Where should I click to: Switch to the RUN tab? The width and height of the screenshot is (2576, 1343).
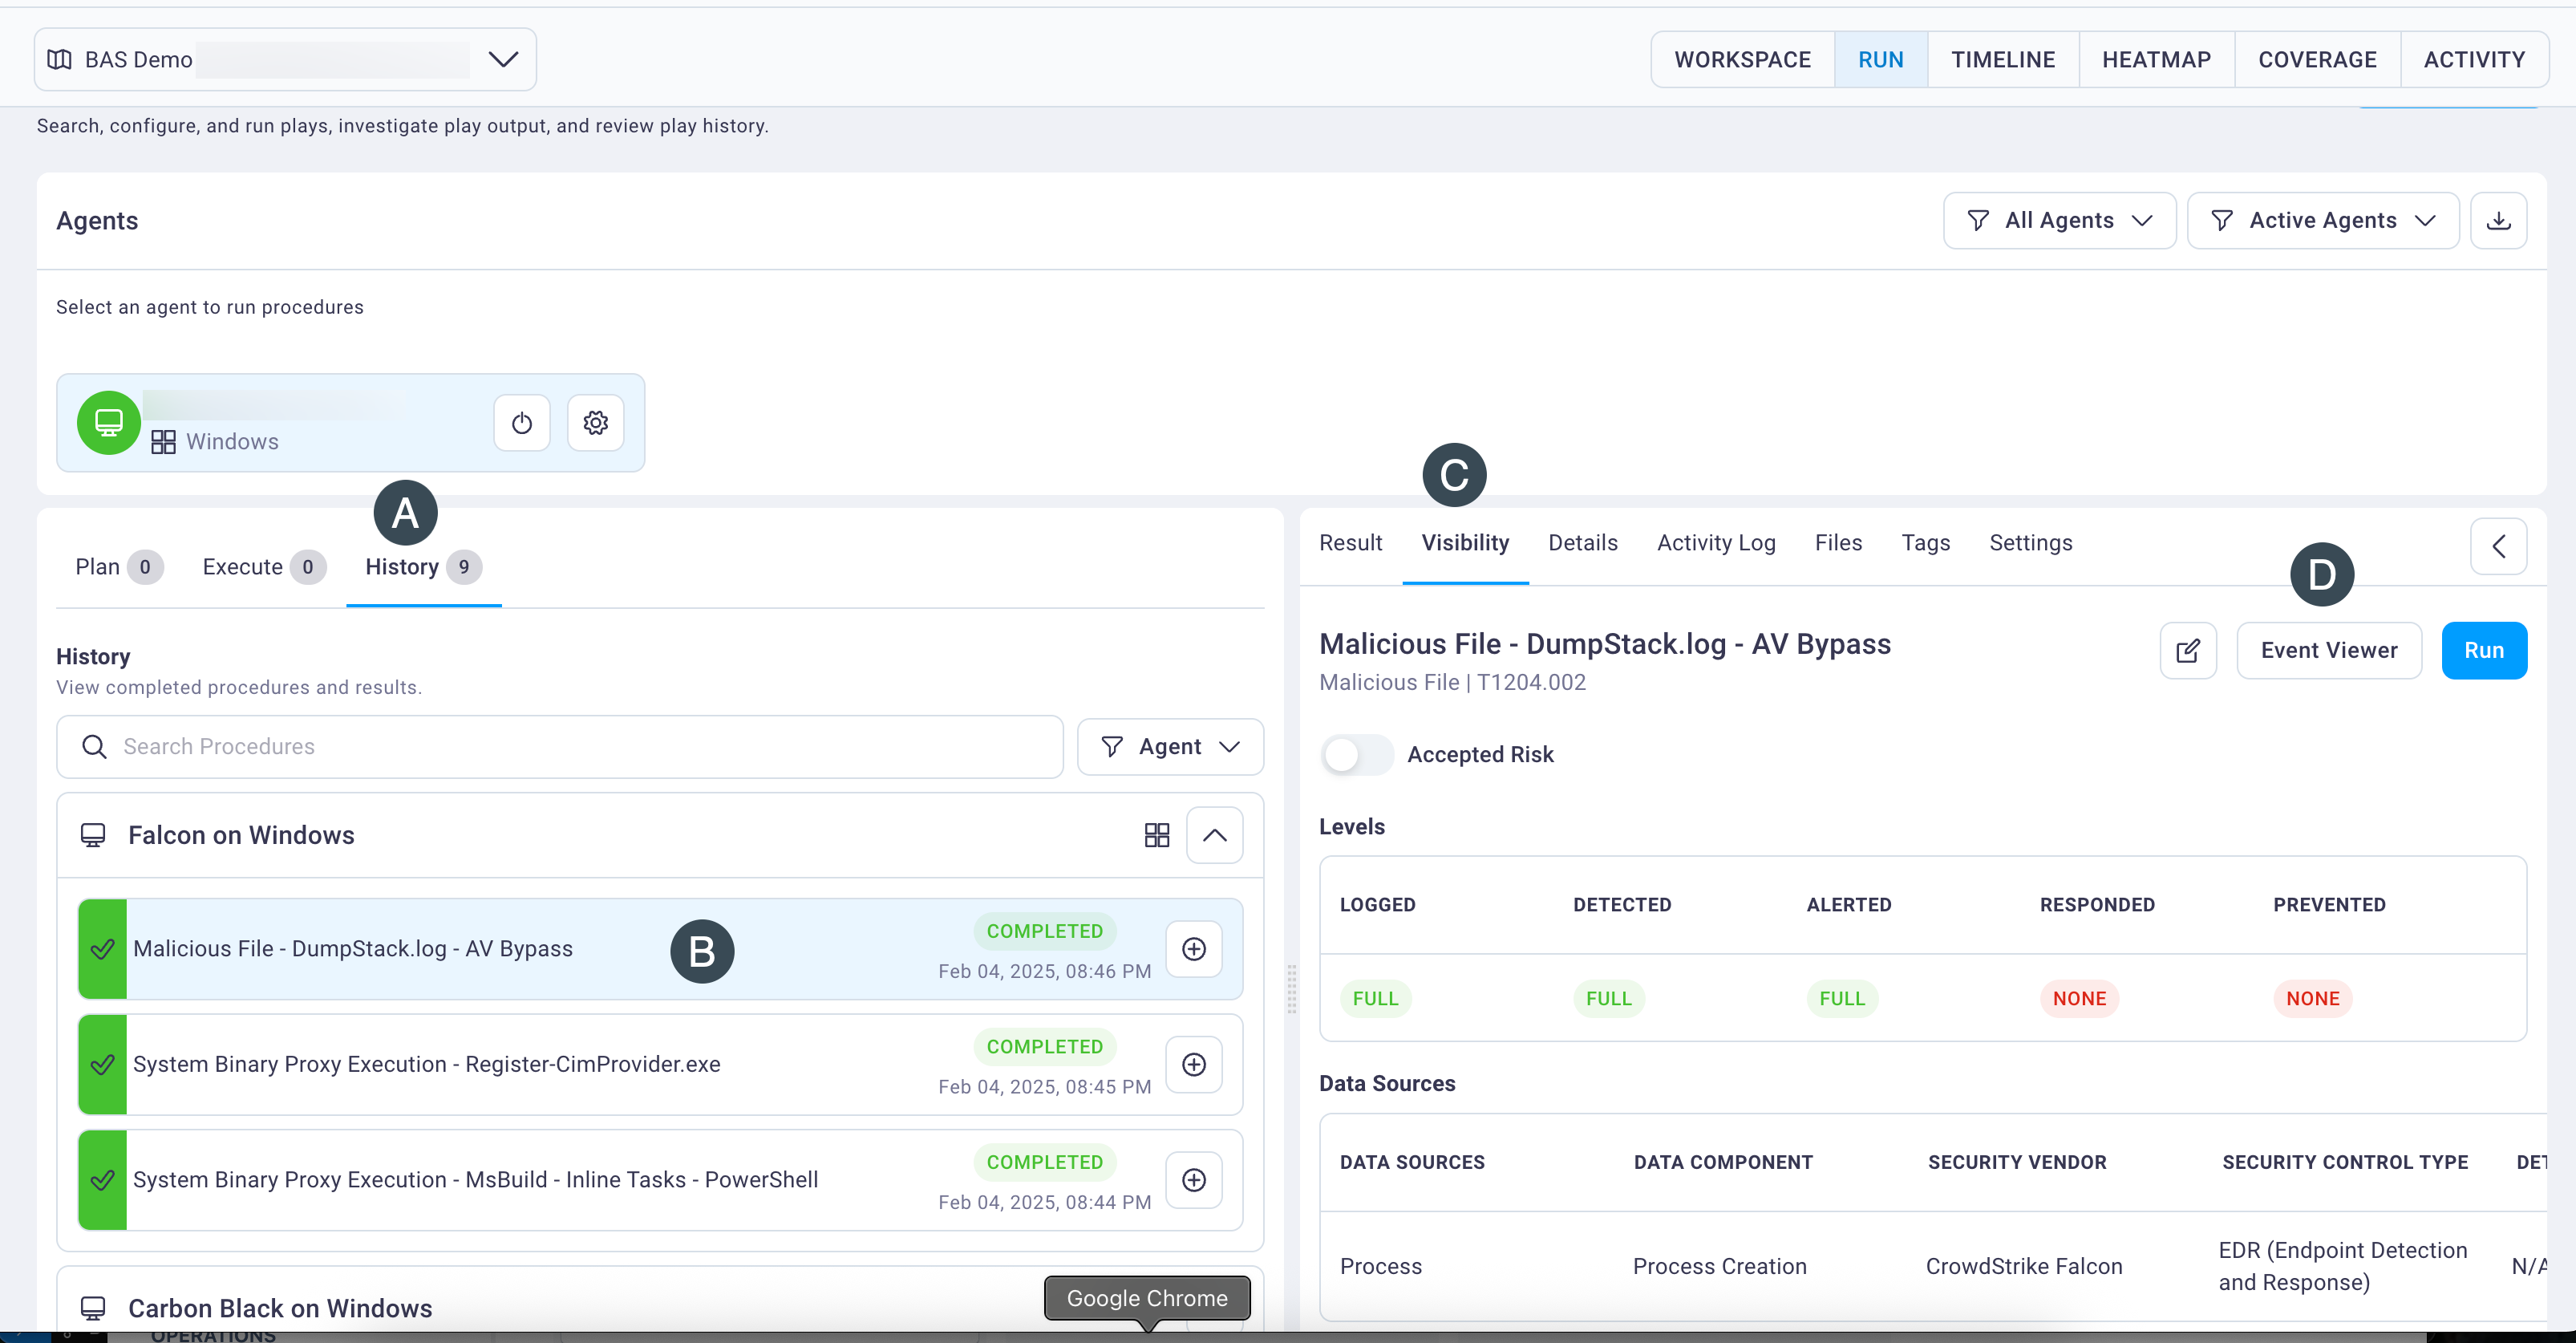[1880, 60]
